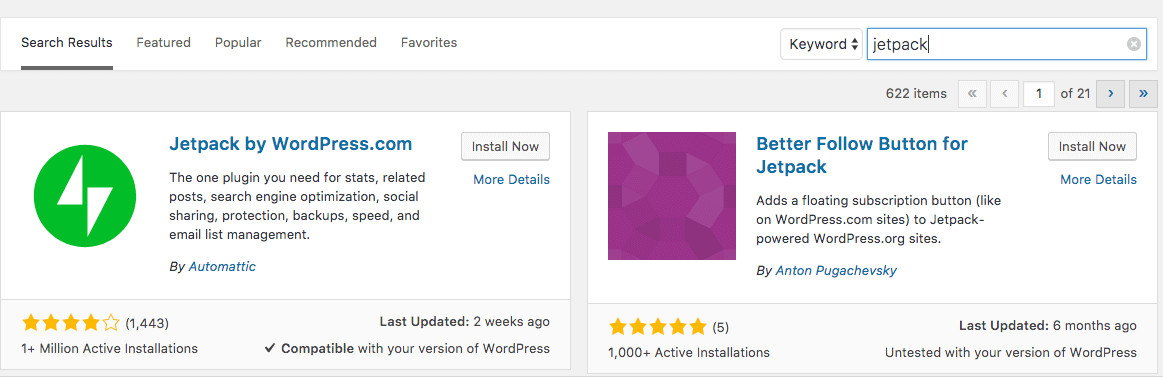Click the Last Updated 6 months ago text
The width and height of the screenshot is (1163, 377).
pyautogui.click(x=1047, y=326)
